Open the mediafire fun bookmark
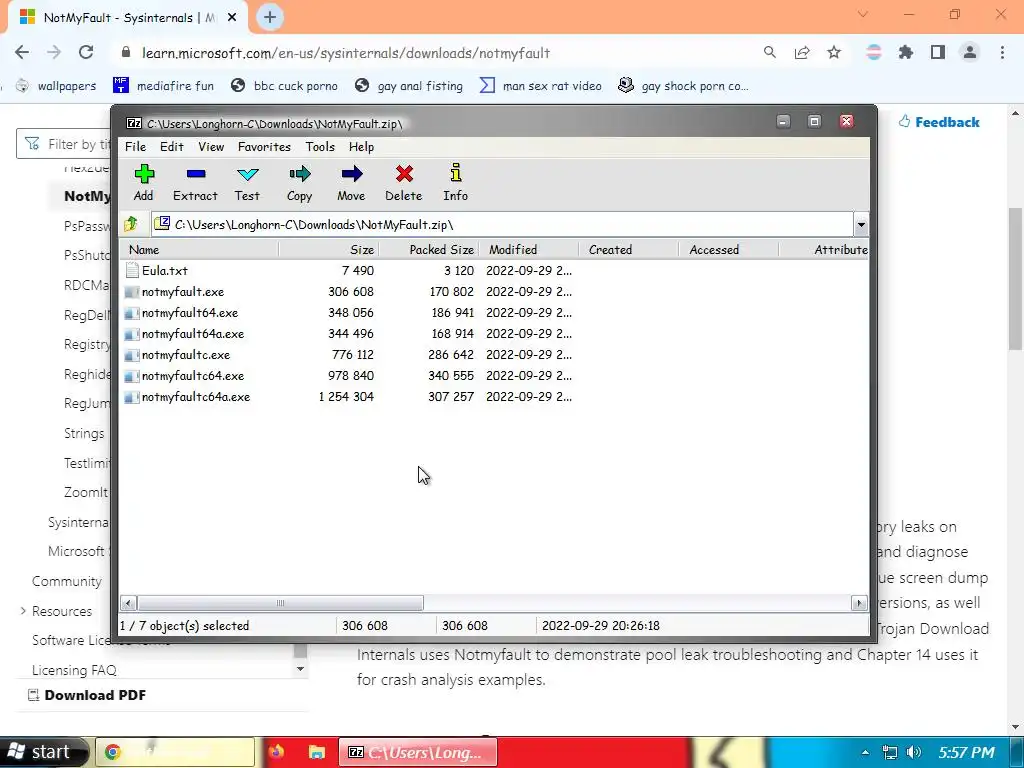Image resolution: width=1024 pixels, height=768 pixels. (x=163, y=86)
